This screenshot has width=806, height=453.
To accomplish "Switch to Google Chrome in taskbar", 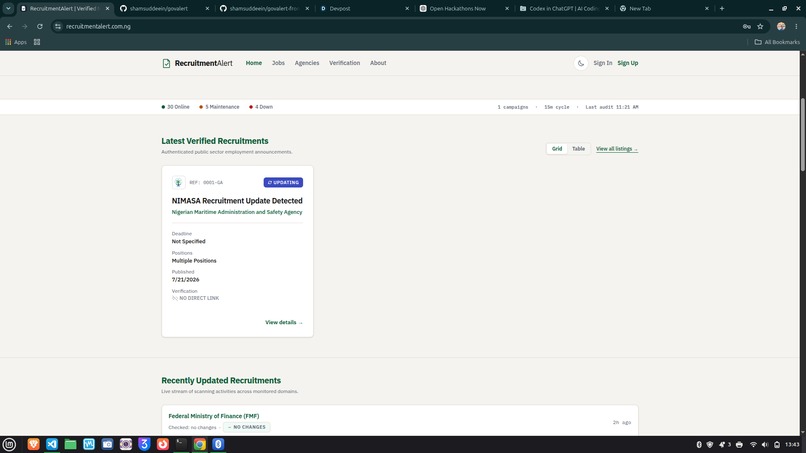I will click(200, 444).
